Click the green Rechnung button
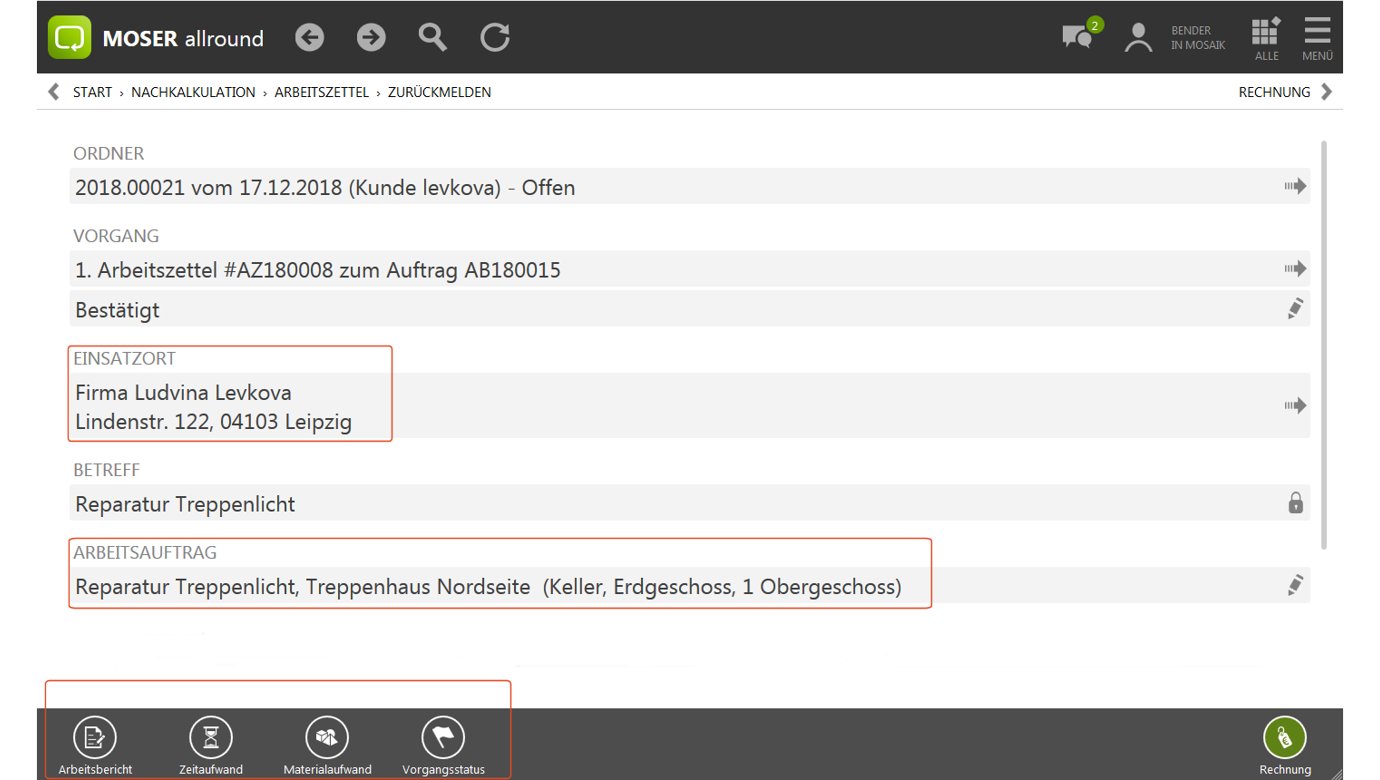 point(1285,739)
